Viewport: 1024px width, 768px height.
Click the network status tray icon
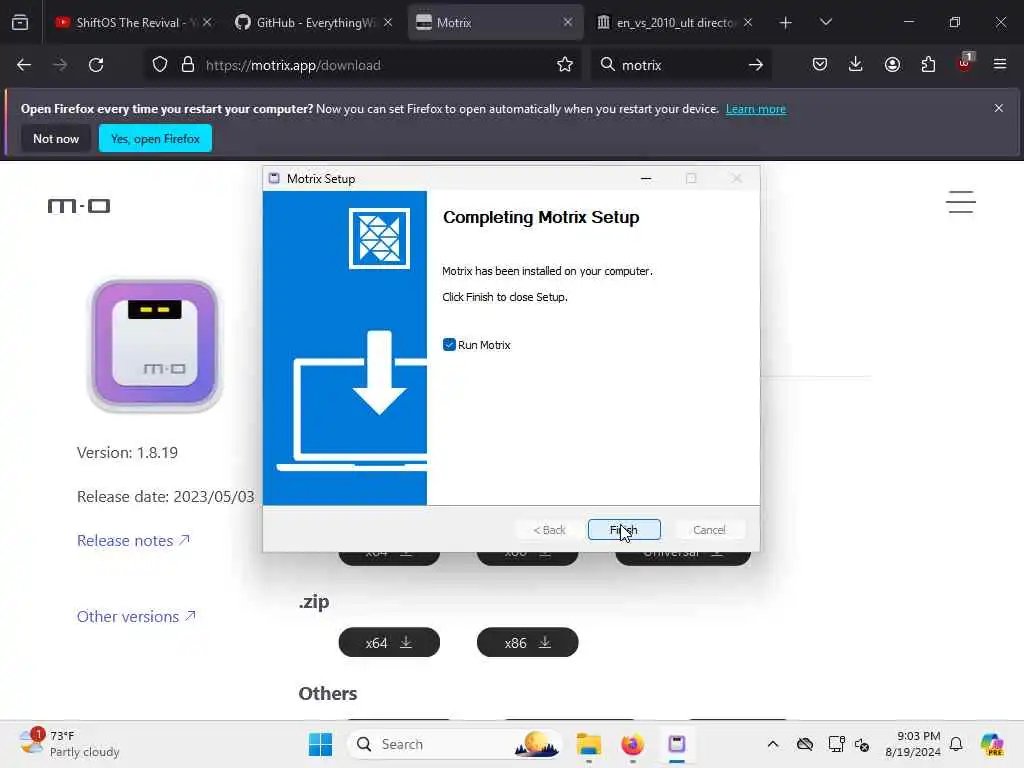837,744
